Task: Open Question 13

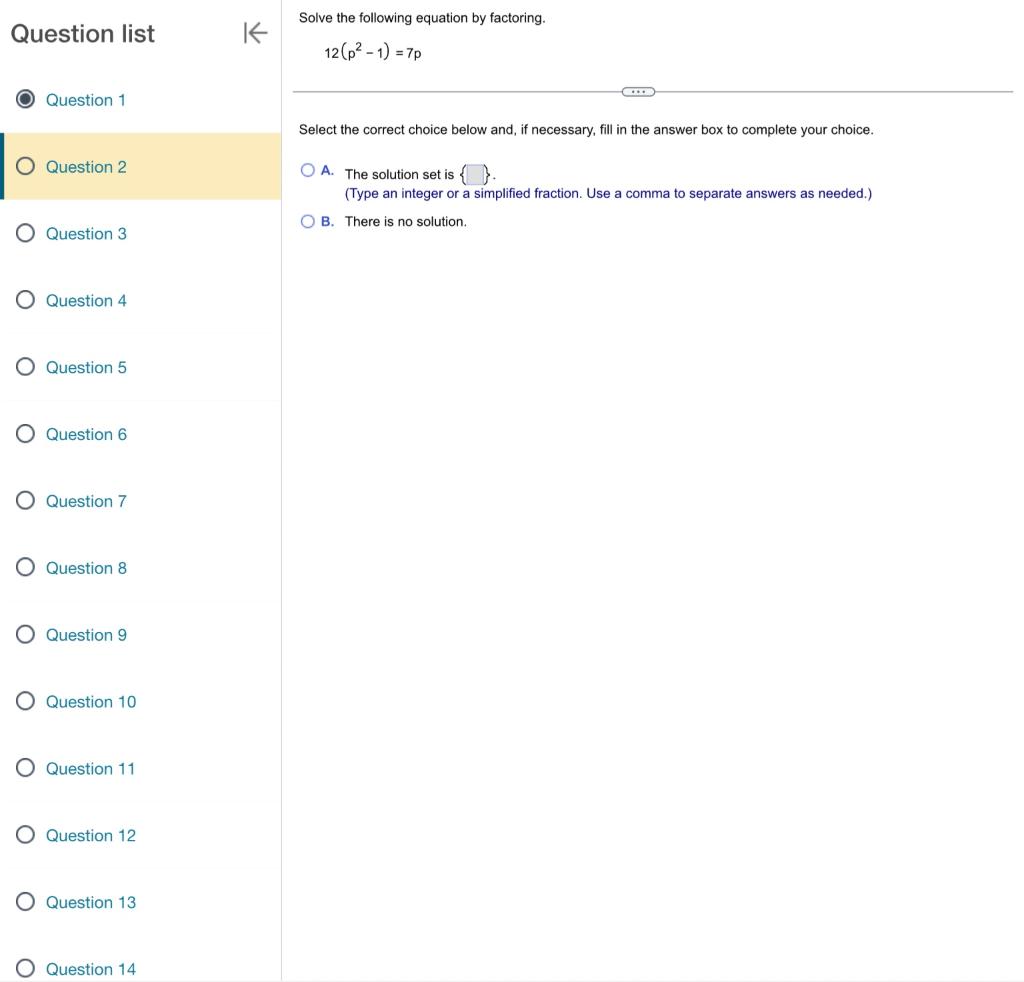Action: 91,901
